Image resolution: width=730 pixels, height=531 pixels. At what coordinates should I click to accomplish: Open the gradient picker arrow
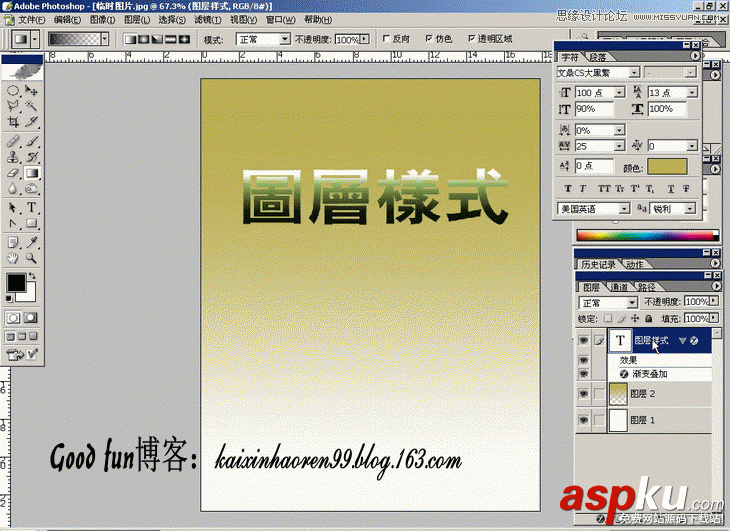[x=105, y=39]
